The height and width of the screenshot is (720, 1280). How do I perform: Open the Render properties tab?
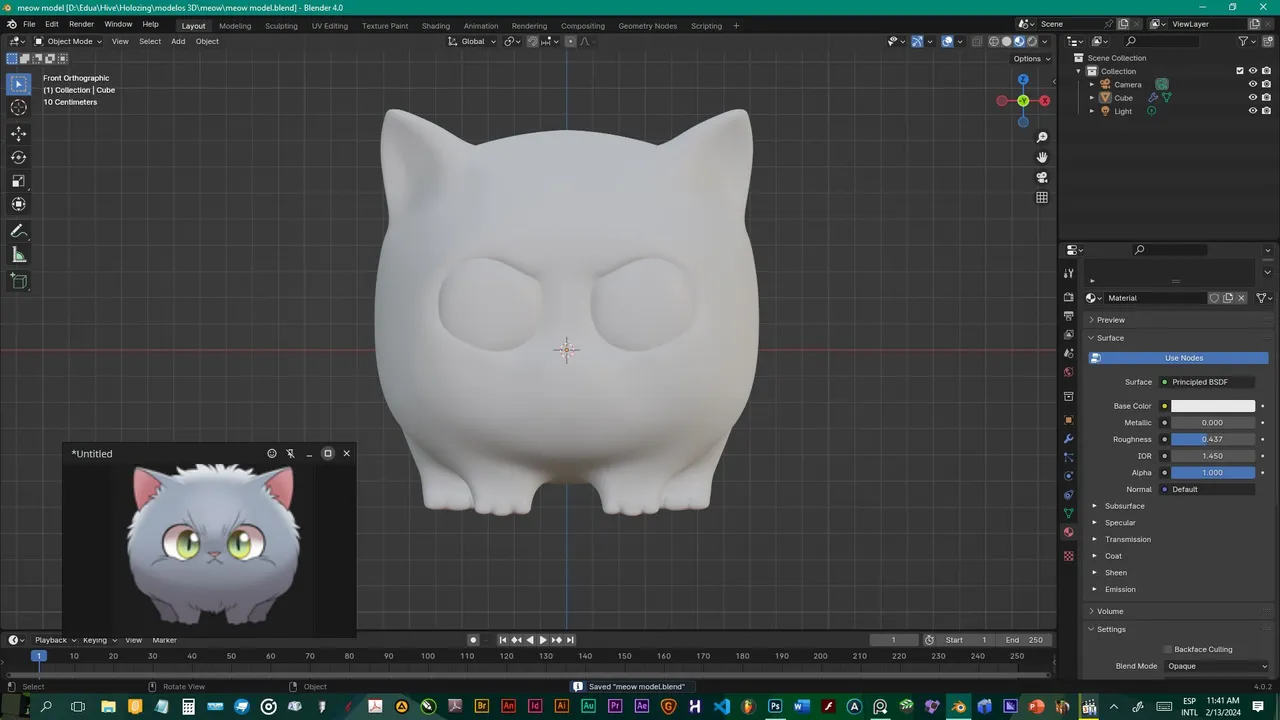[x=1068, y=298]
